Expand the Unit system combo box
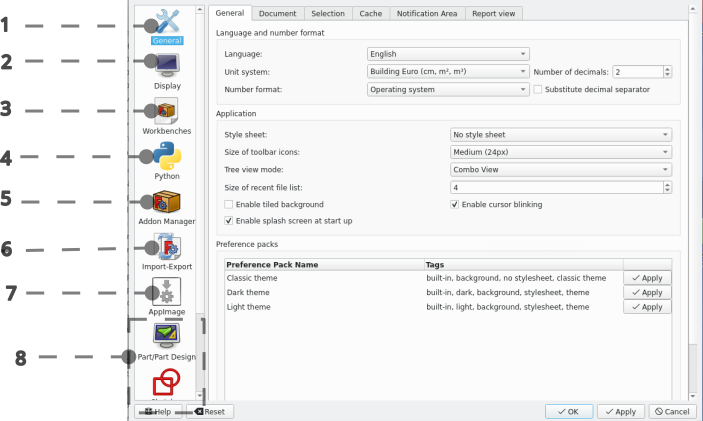The width and height of the screenshot is (703, 421). pyautogui.click(x=447, y=72)
